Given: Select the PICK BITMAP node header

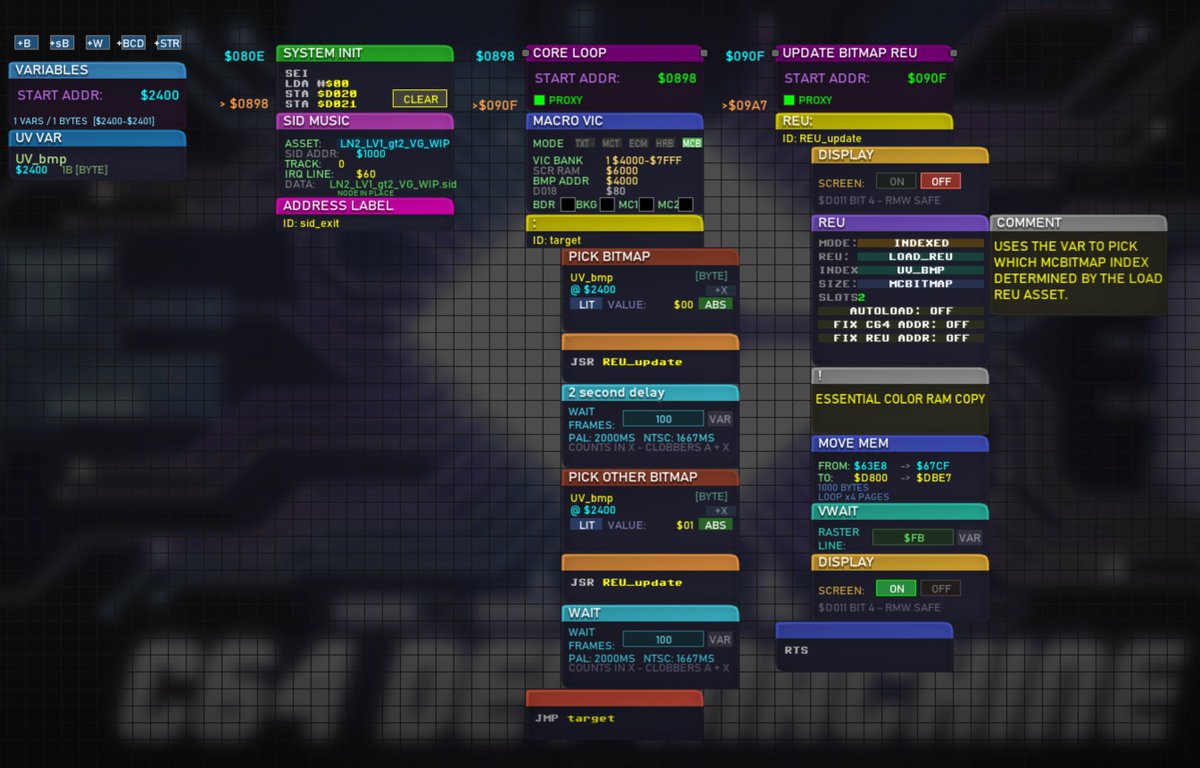Looking at the screenshot, I should [x=650, y=257].
